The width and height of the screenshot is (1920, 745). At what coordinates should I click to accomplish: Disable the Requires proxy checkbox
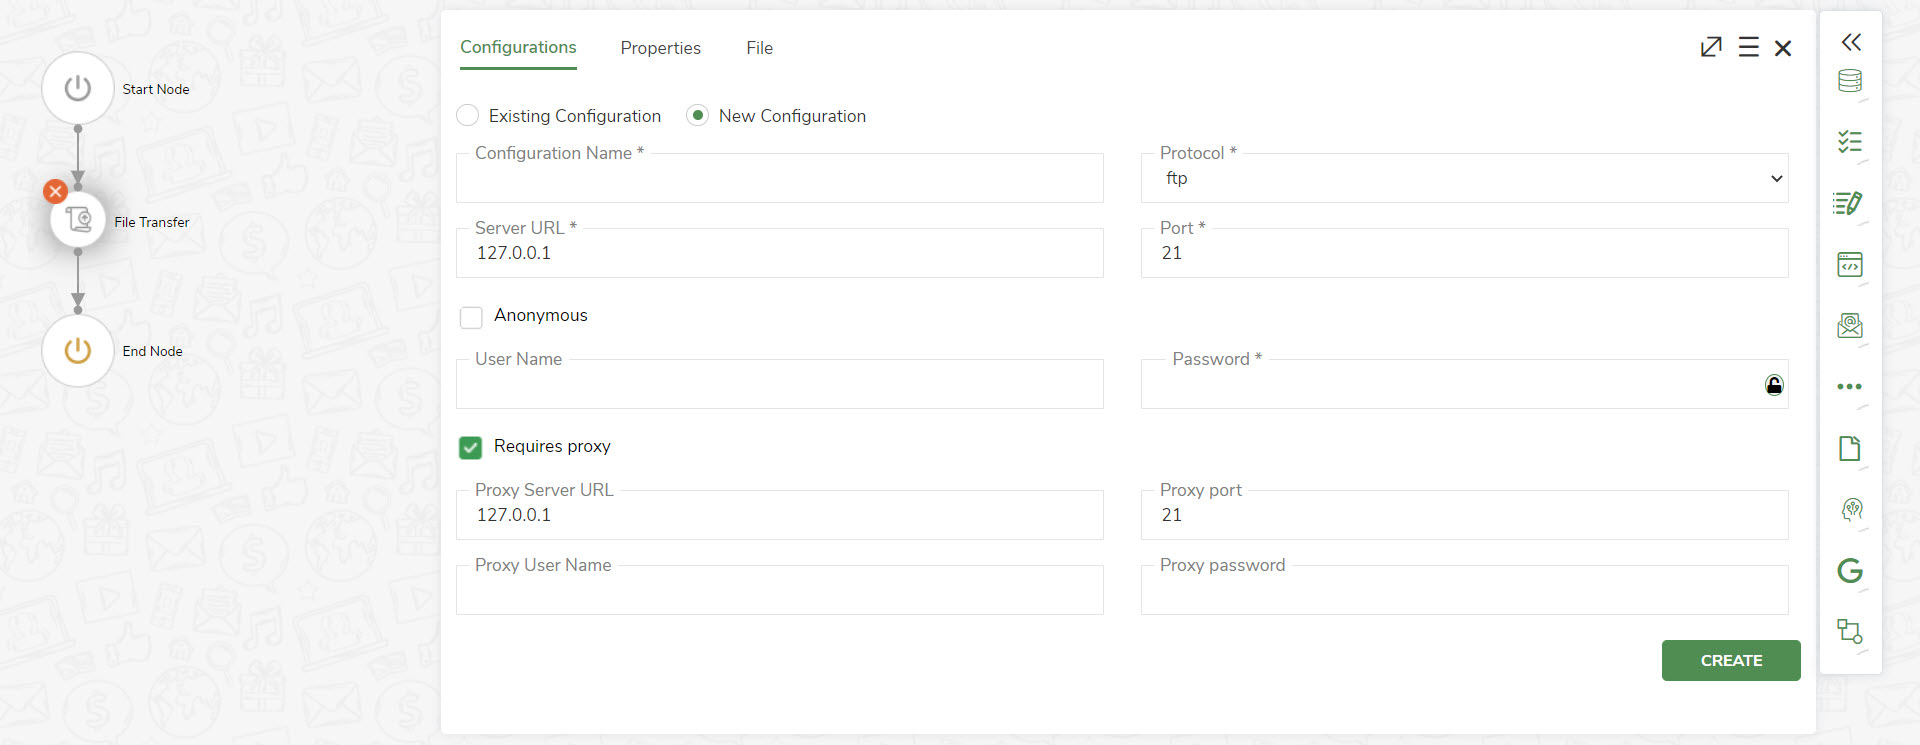point(470,447)
